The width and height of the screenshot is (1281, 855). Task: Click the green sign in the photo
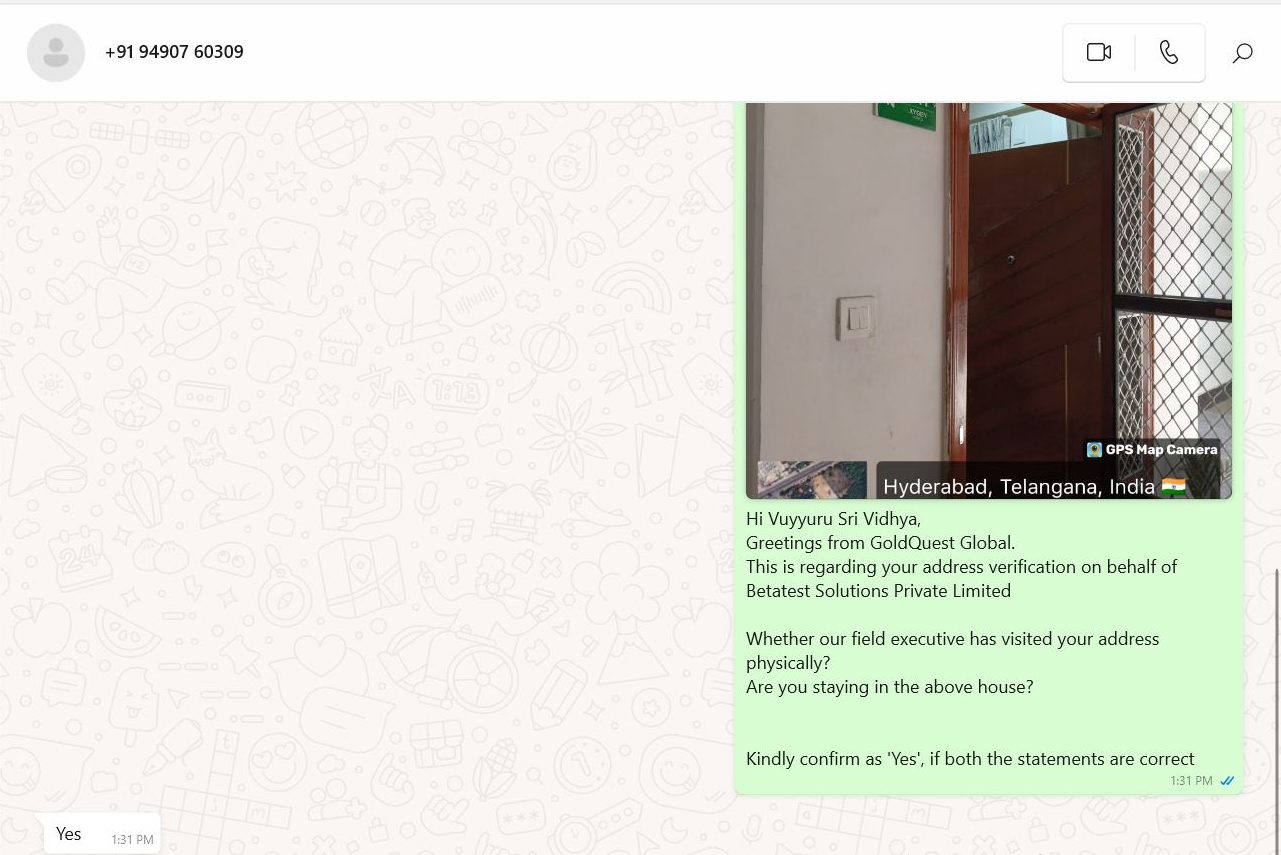(907, 113)
